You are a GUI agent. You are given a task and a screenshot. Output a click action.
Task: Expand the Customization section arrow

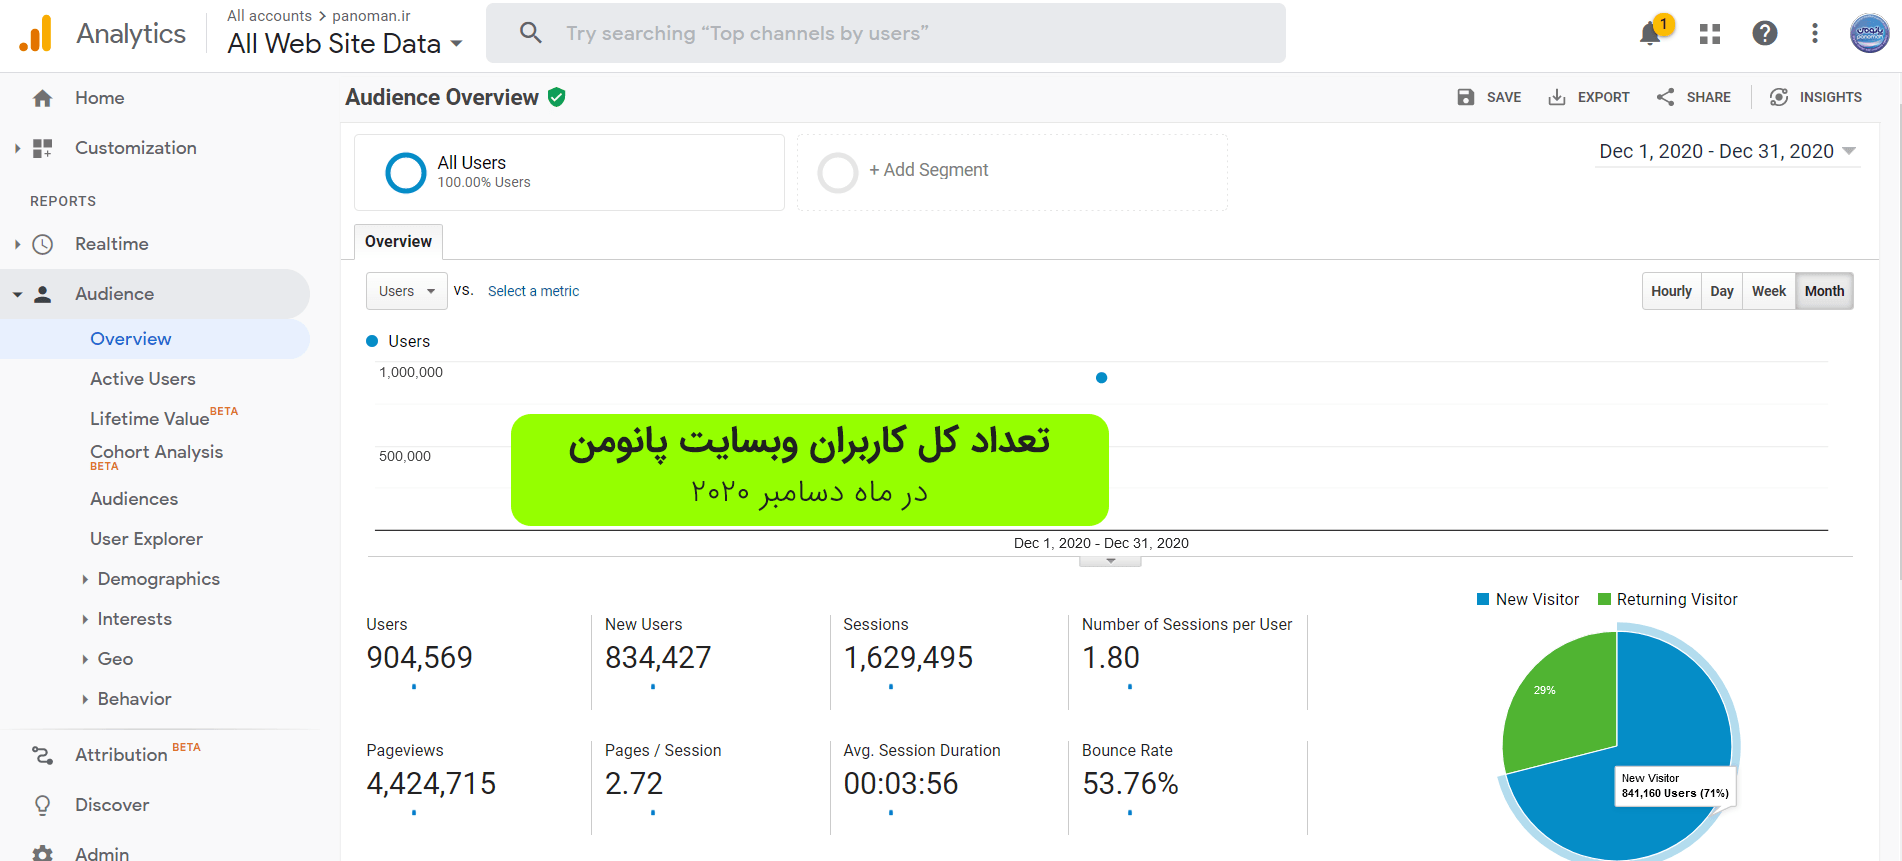point(17,148)
